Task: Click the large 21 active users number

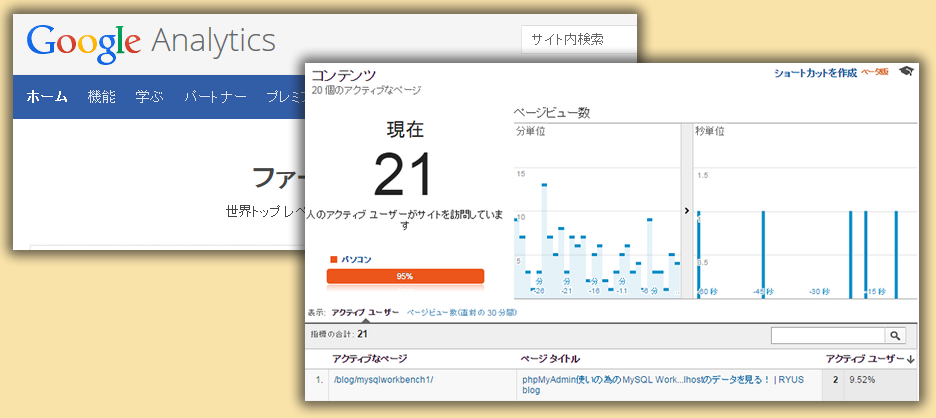Action: pos(403,175)
